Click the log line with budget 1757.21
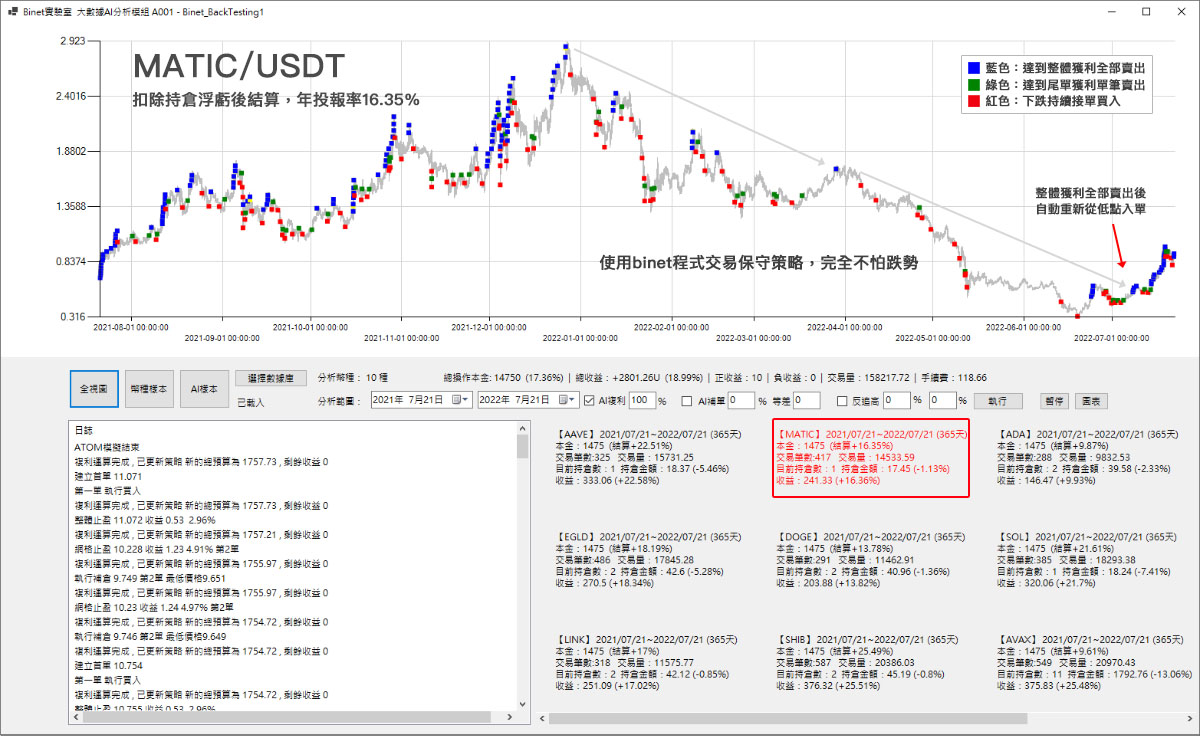1200x736 pixels. click(x=201, y=535)
